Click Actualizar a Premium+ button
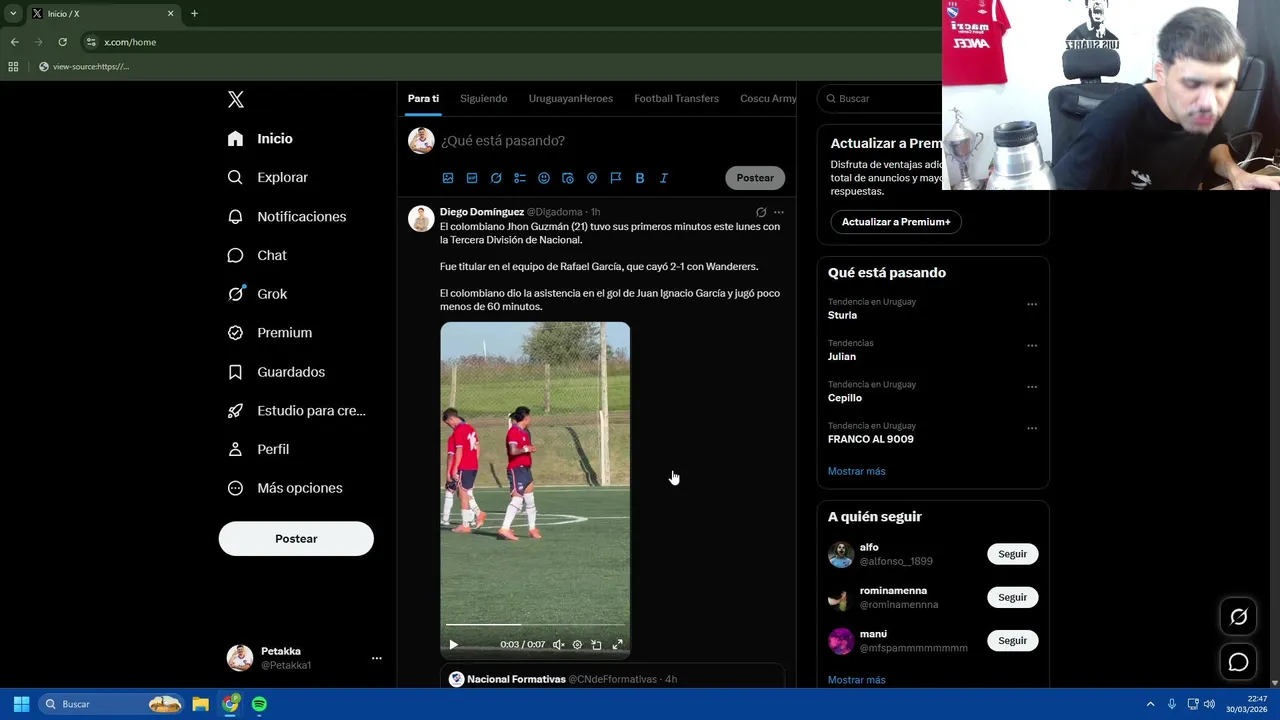Screen dimensions: 1280x720 pyautogui.click(x=896, y=222)
